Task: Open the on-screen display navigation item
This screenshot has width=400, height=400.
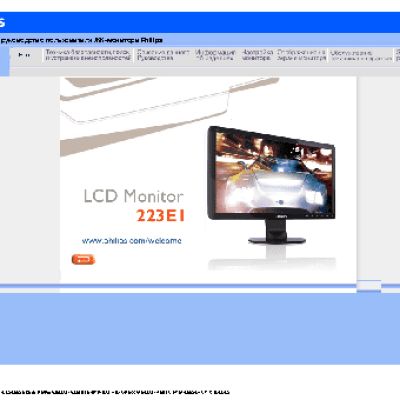Action: (x=301, y=55)
